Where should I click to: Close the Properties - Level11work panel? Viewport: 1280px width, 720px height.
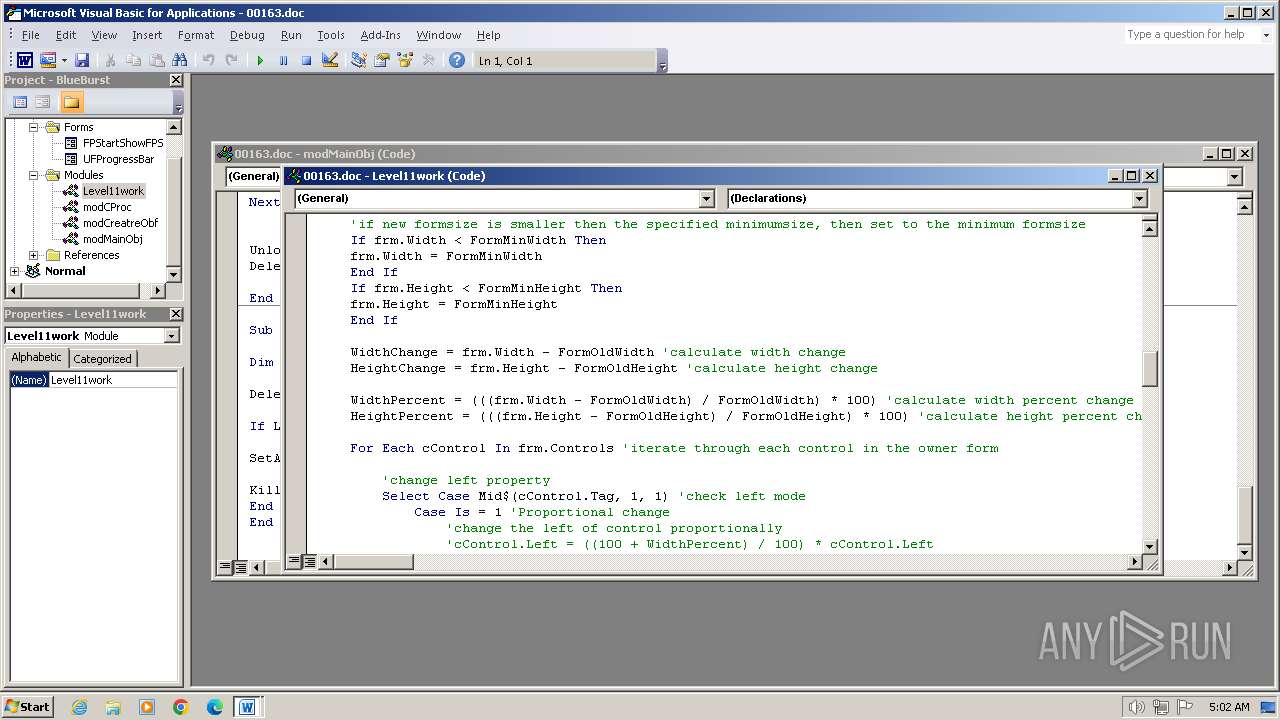[176, 314]
